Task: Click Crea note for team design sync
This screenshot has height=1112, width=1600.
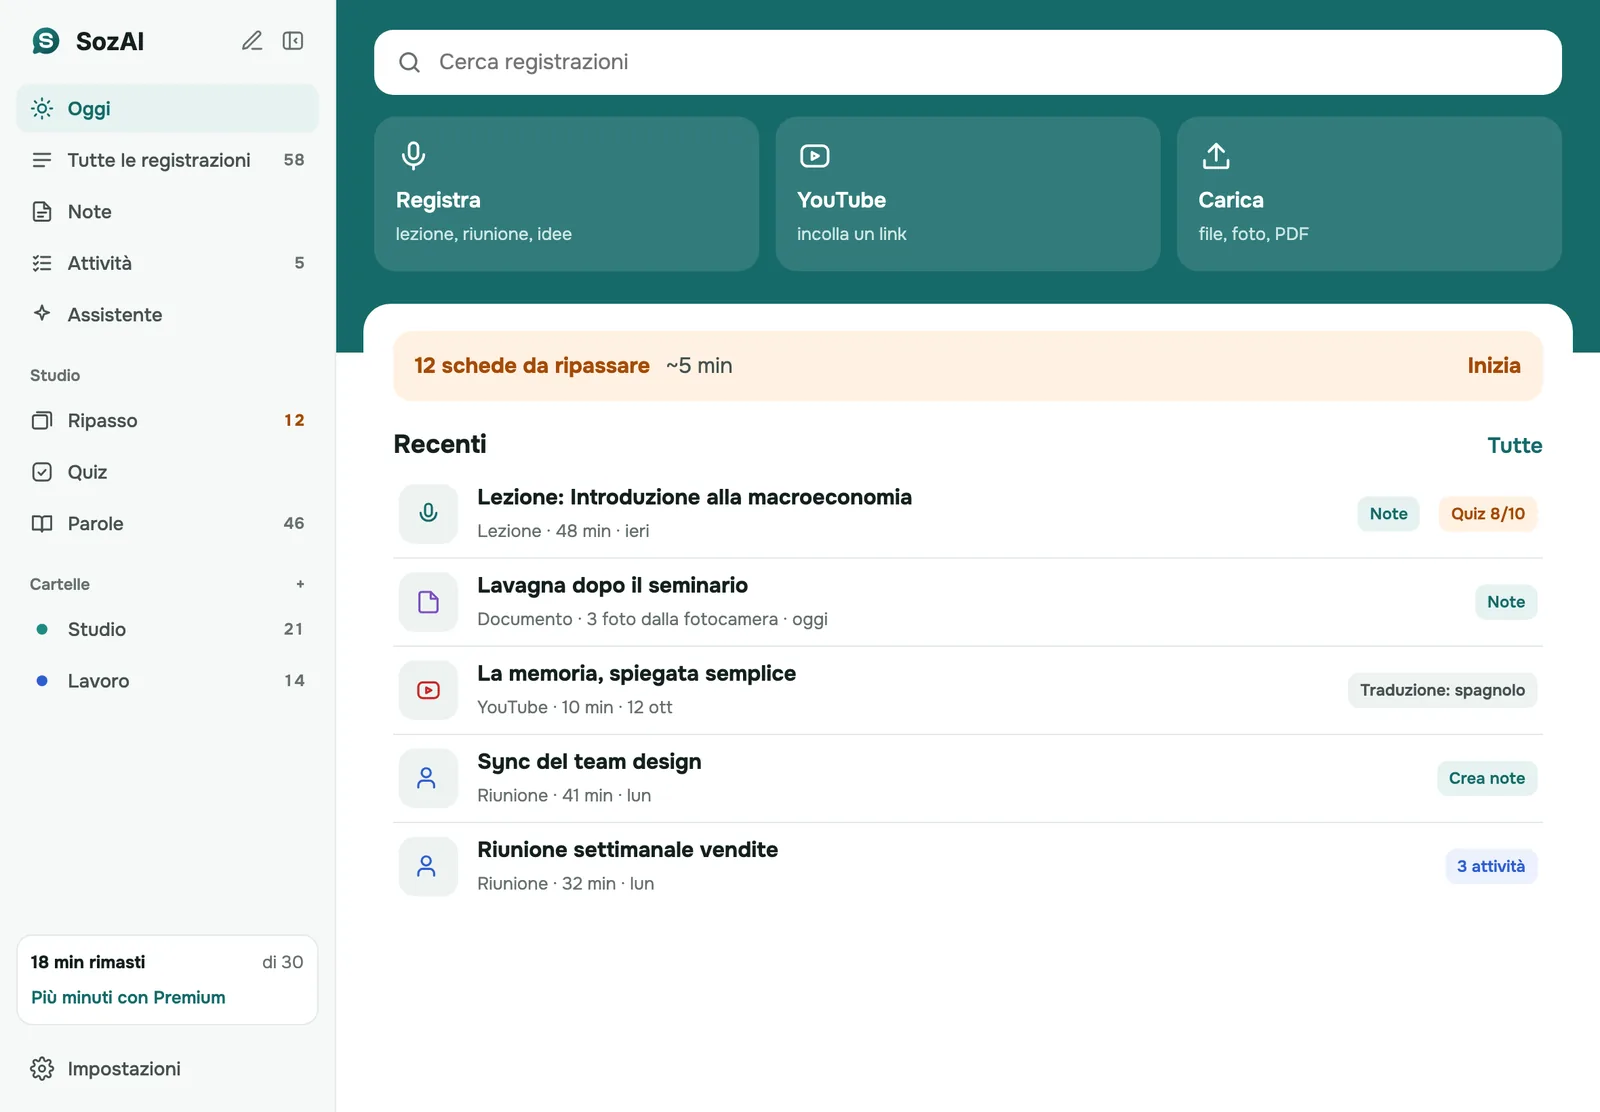Action: 1487,778
